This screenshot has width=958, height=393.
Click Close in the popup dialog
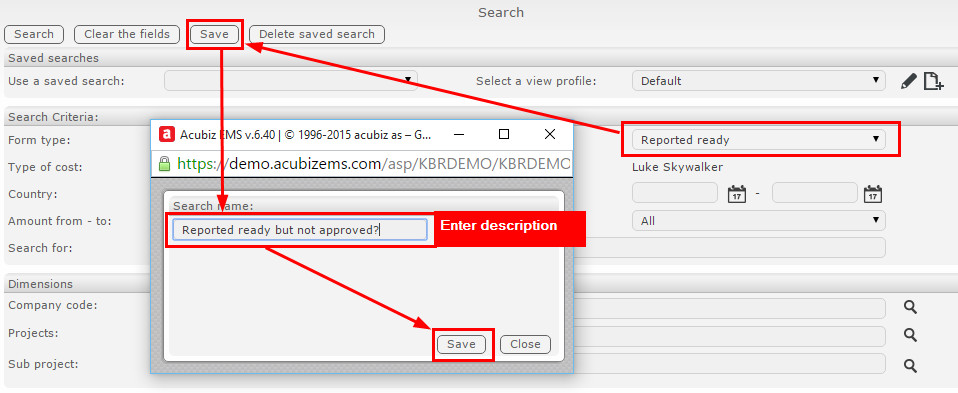(x=525, y=345)
